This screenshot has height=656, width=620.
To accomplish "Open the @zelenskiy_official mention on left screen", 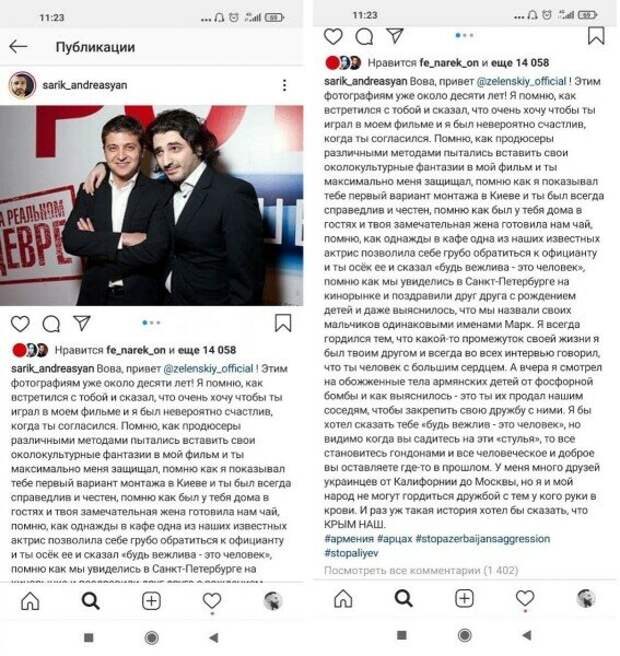I will (208, 369).
